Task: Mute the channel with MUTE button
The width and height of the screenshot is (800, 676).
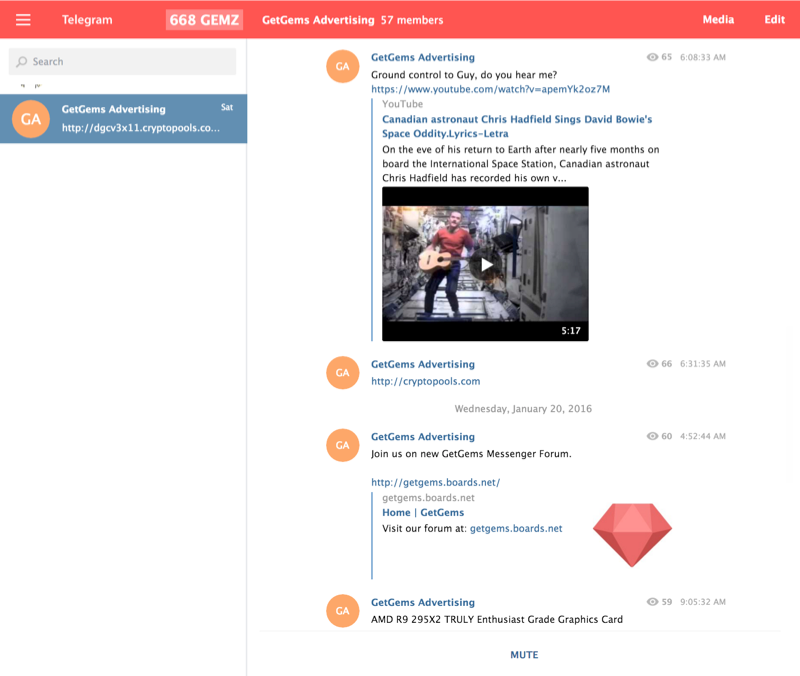Action: pyautogui.click(x=524, y=655)
